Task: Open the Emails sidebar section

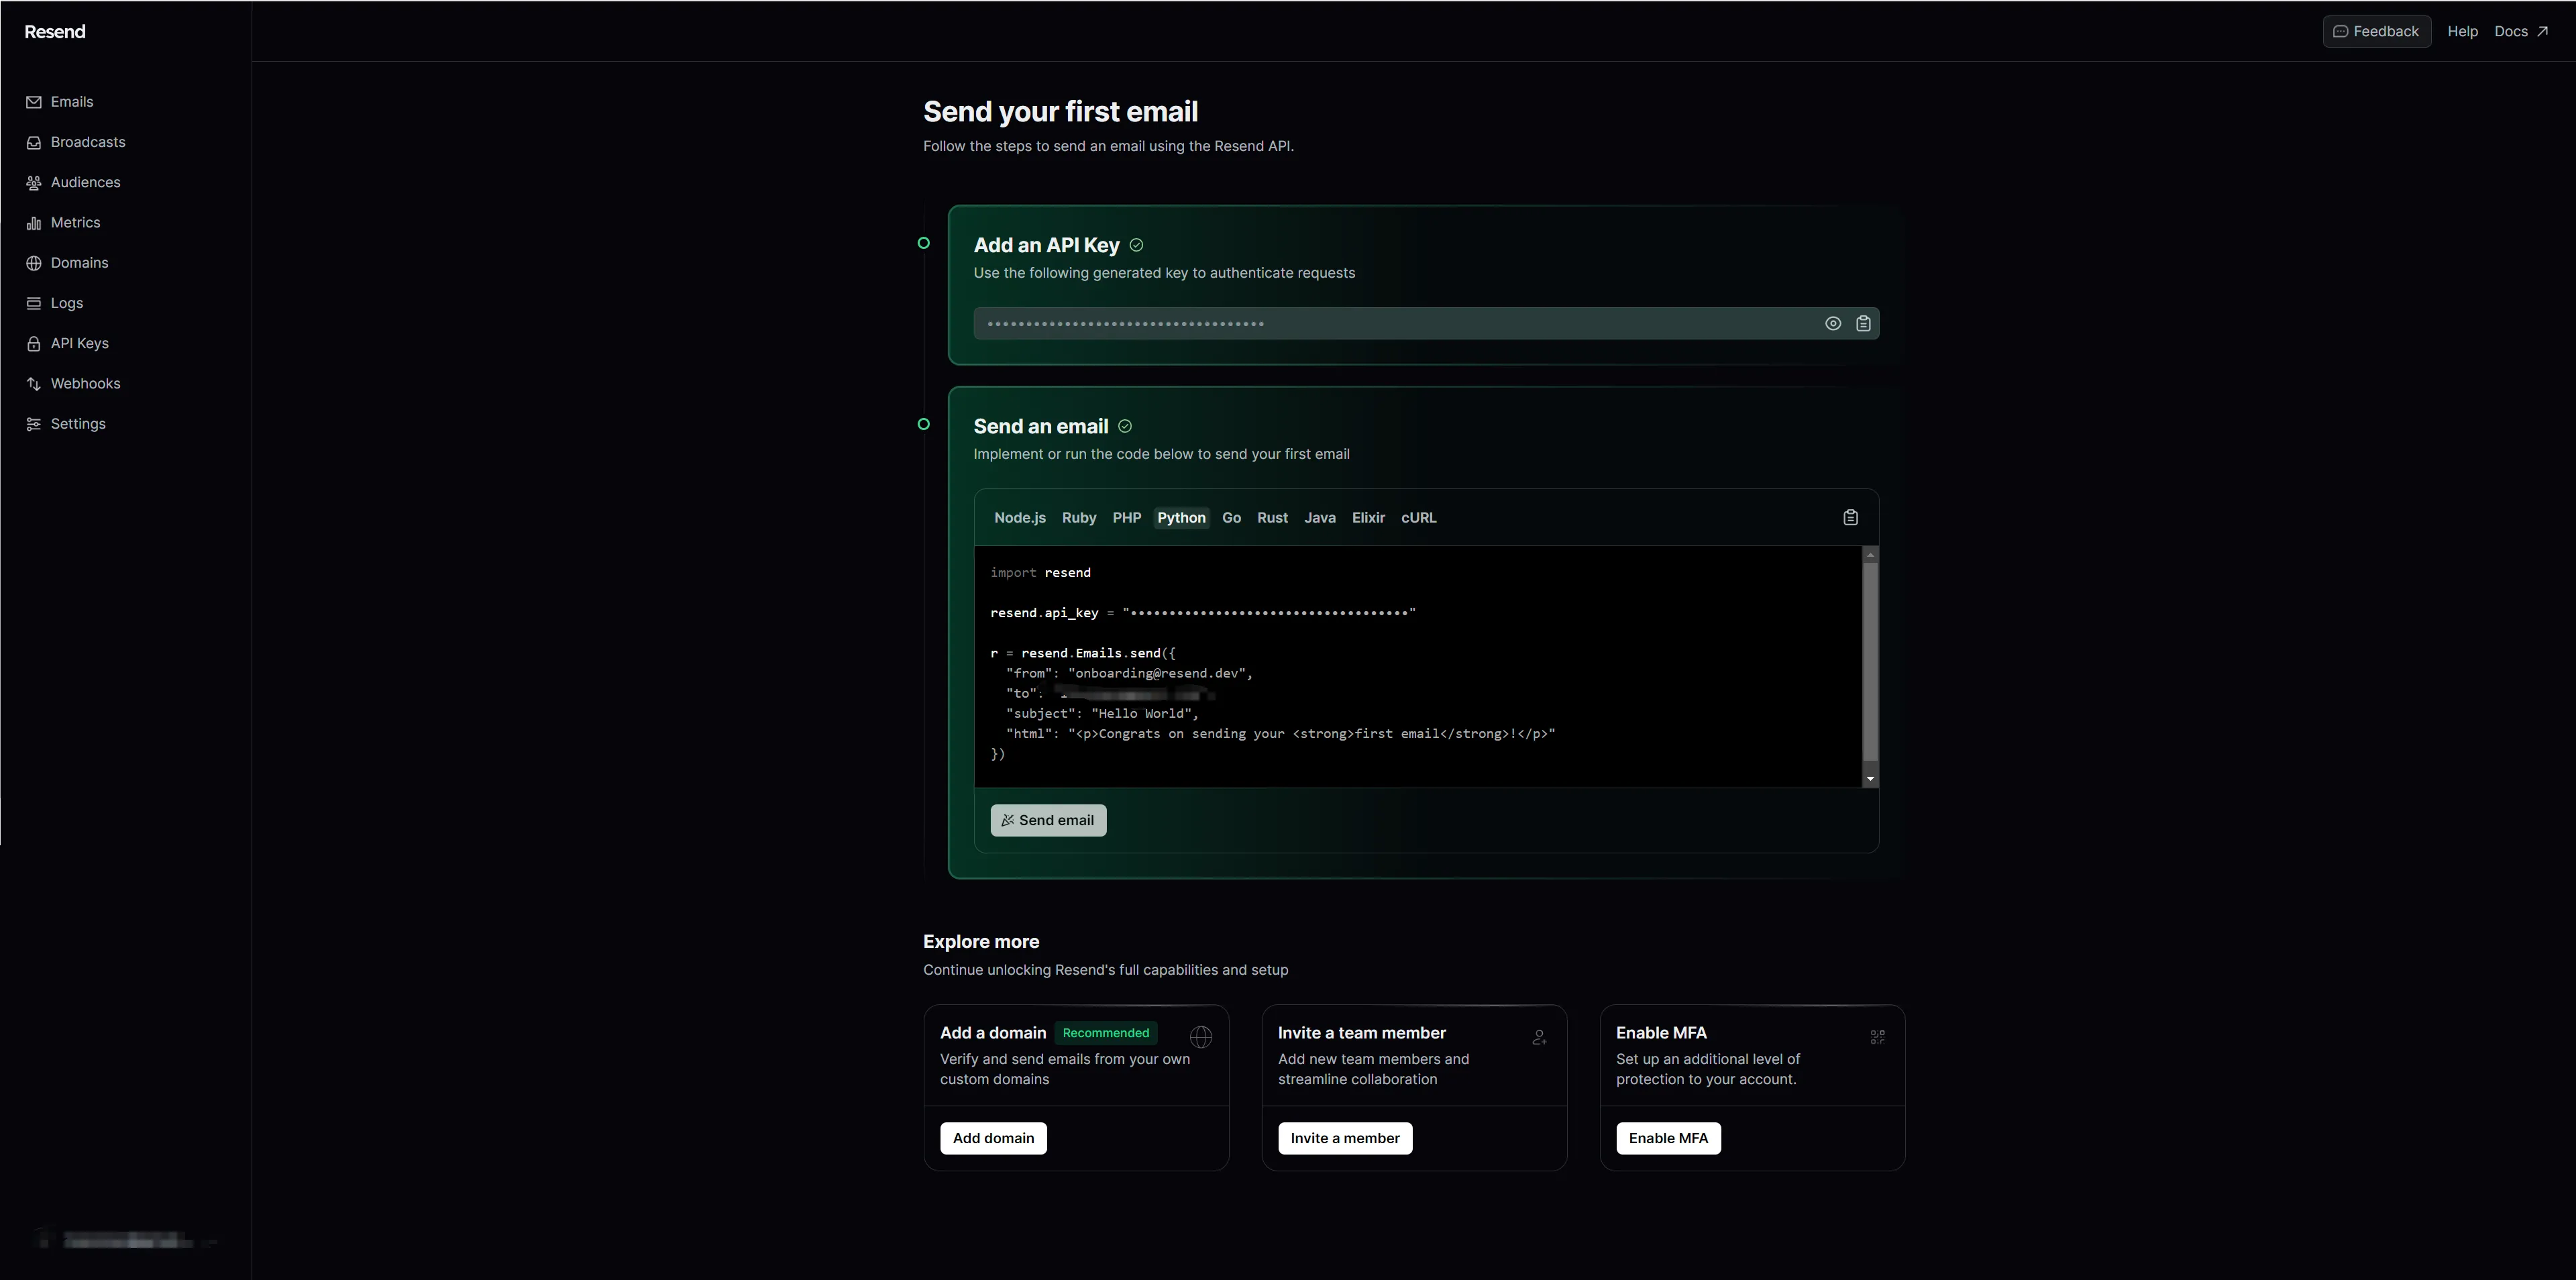Action: 71,102
